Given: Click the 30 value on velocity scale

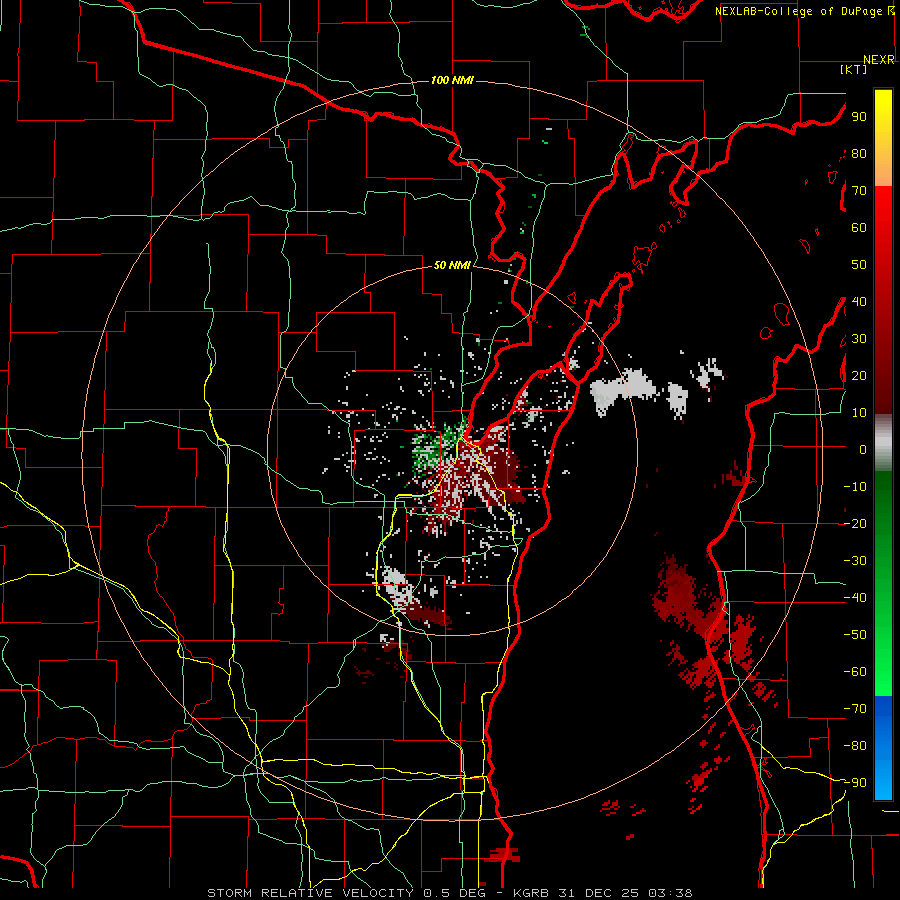Looking at the screenshot, I should 859,339.
